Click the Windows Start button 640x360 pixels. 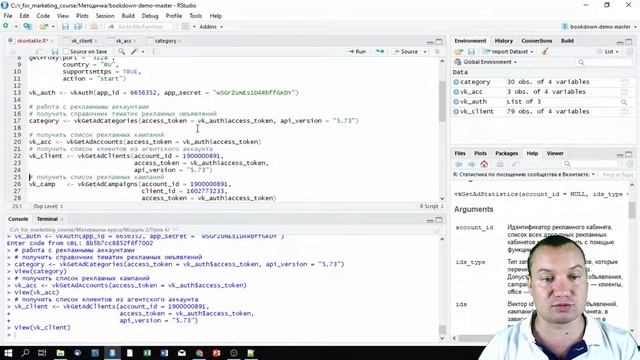pyautogui.click(x=8, y=353)
